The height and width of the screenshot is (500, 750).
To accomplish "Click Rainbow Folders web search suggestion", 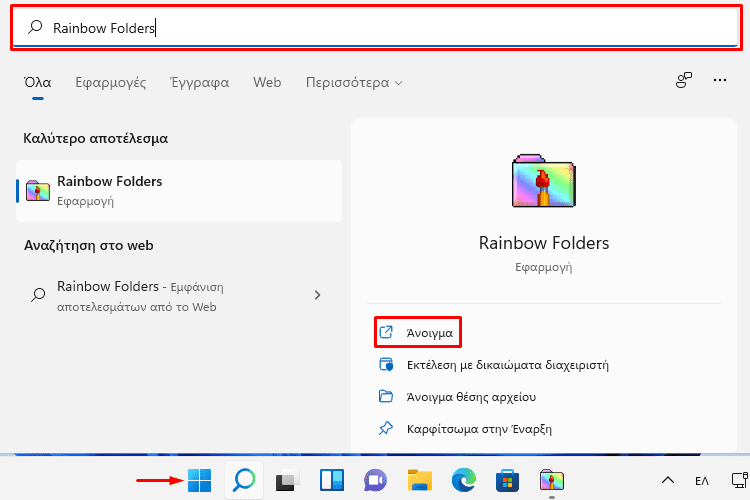I will click(x=179, y=296).
